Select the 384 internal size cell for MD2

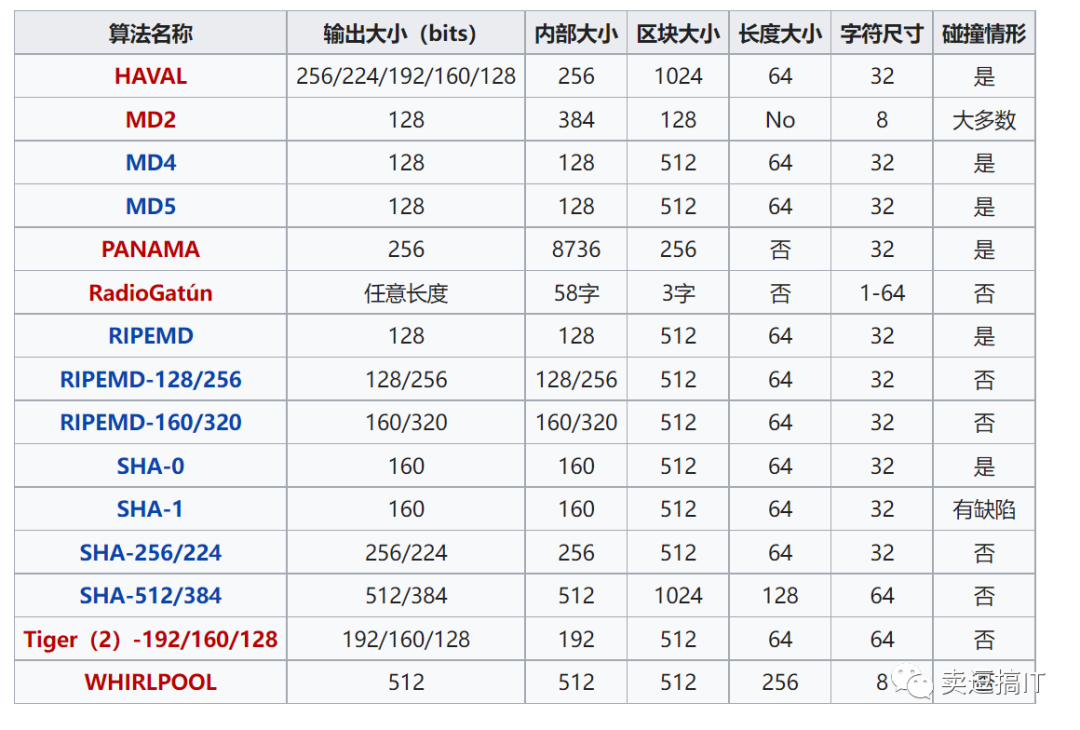click(x=576, y=119)
